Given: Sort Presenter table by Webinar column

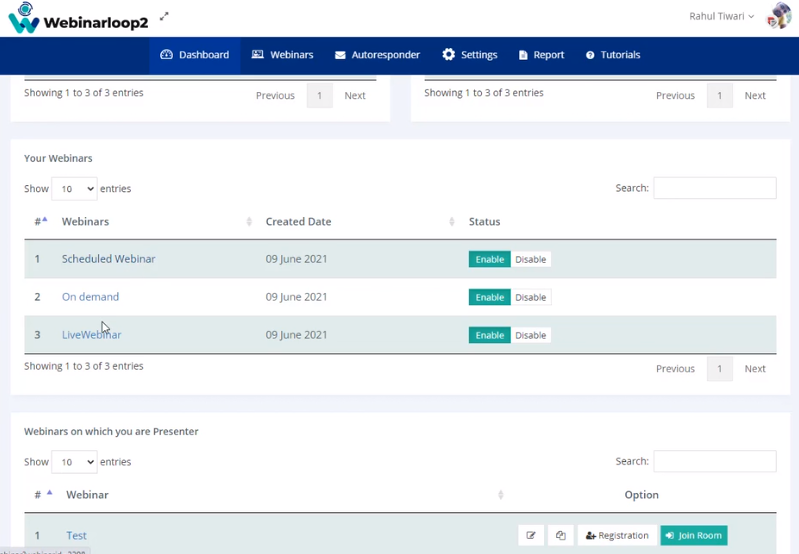Looking at the screenshot, I should [87, 495].
